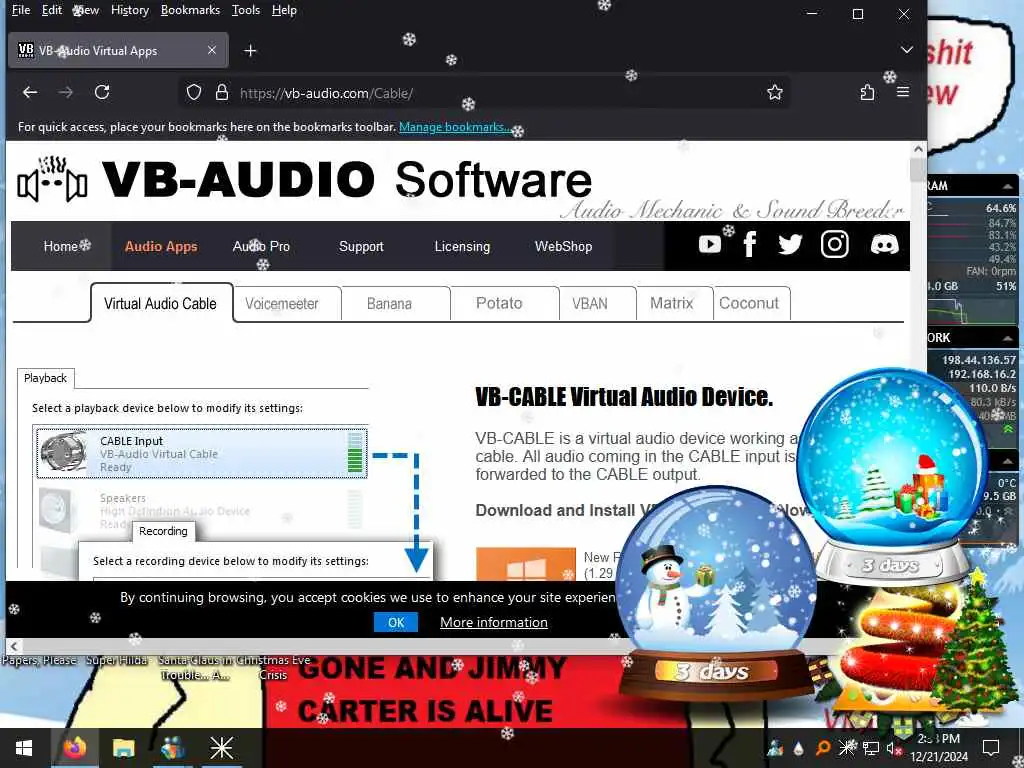The image size is (1024, 768).
Task: Go back to previous page
Action: coord(30,92)
